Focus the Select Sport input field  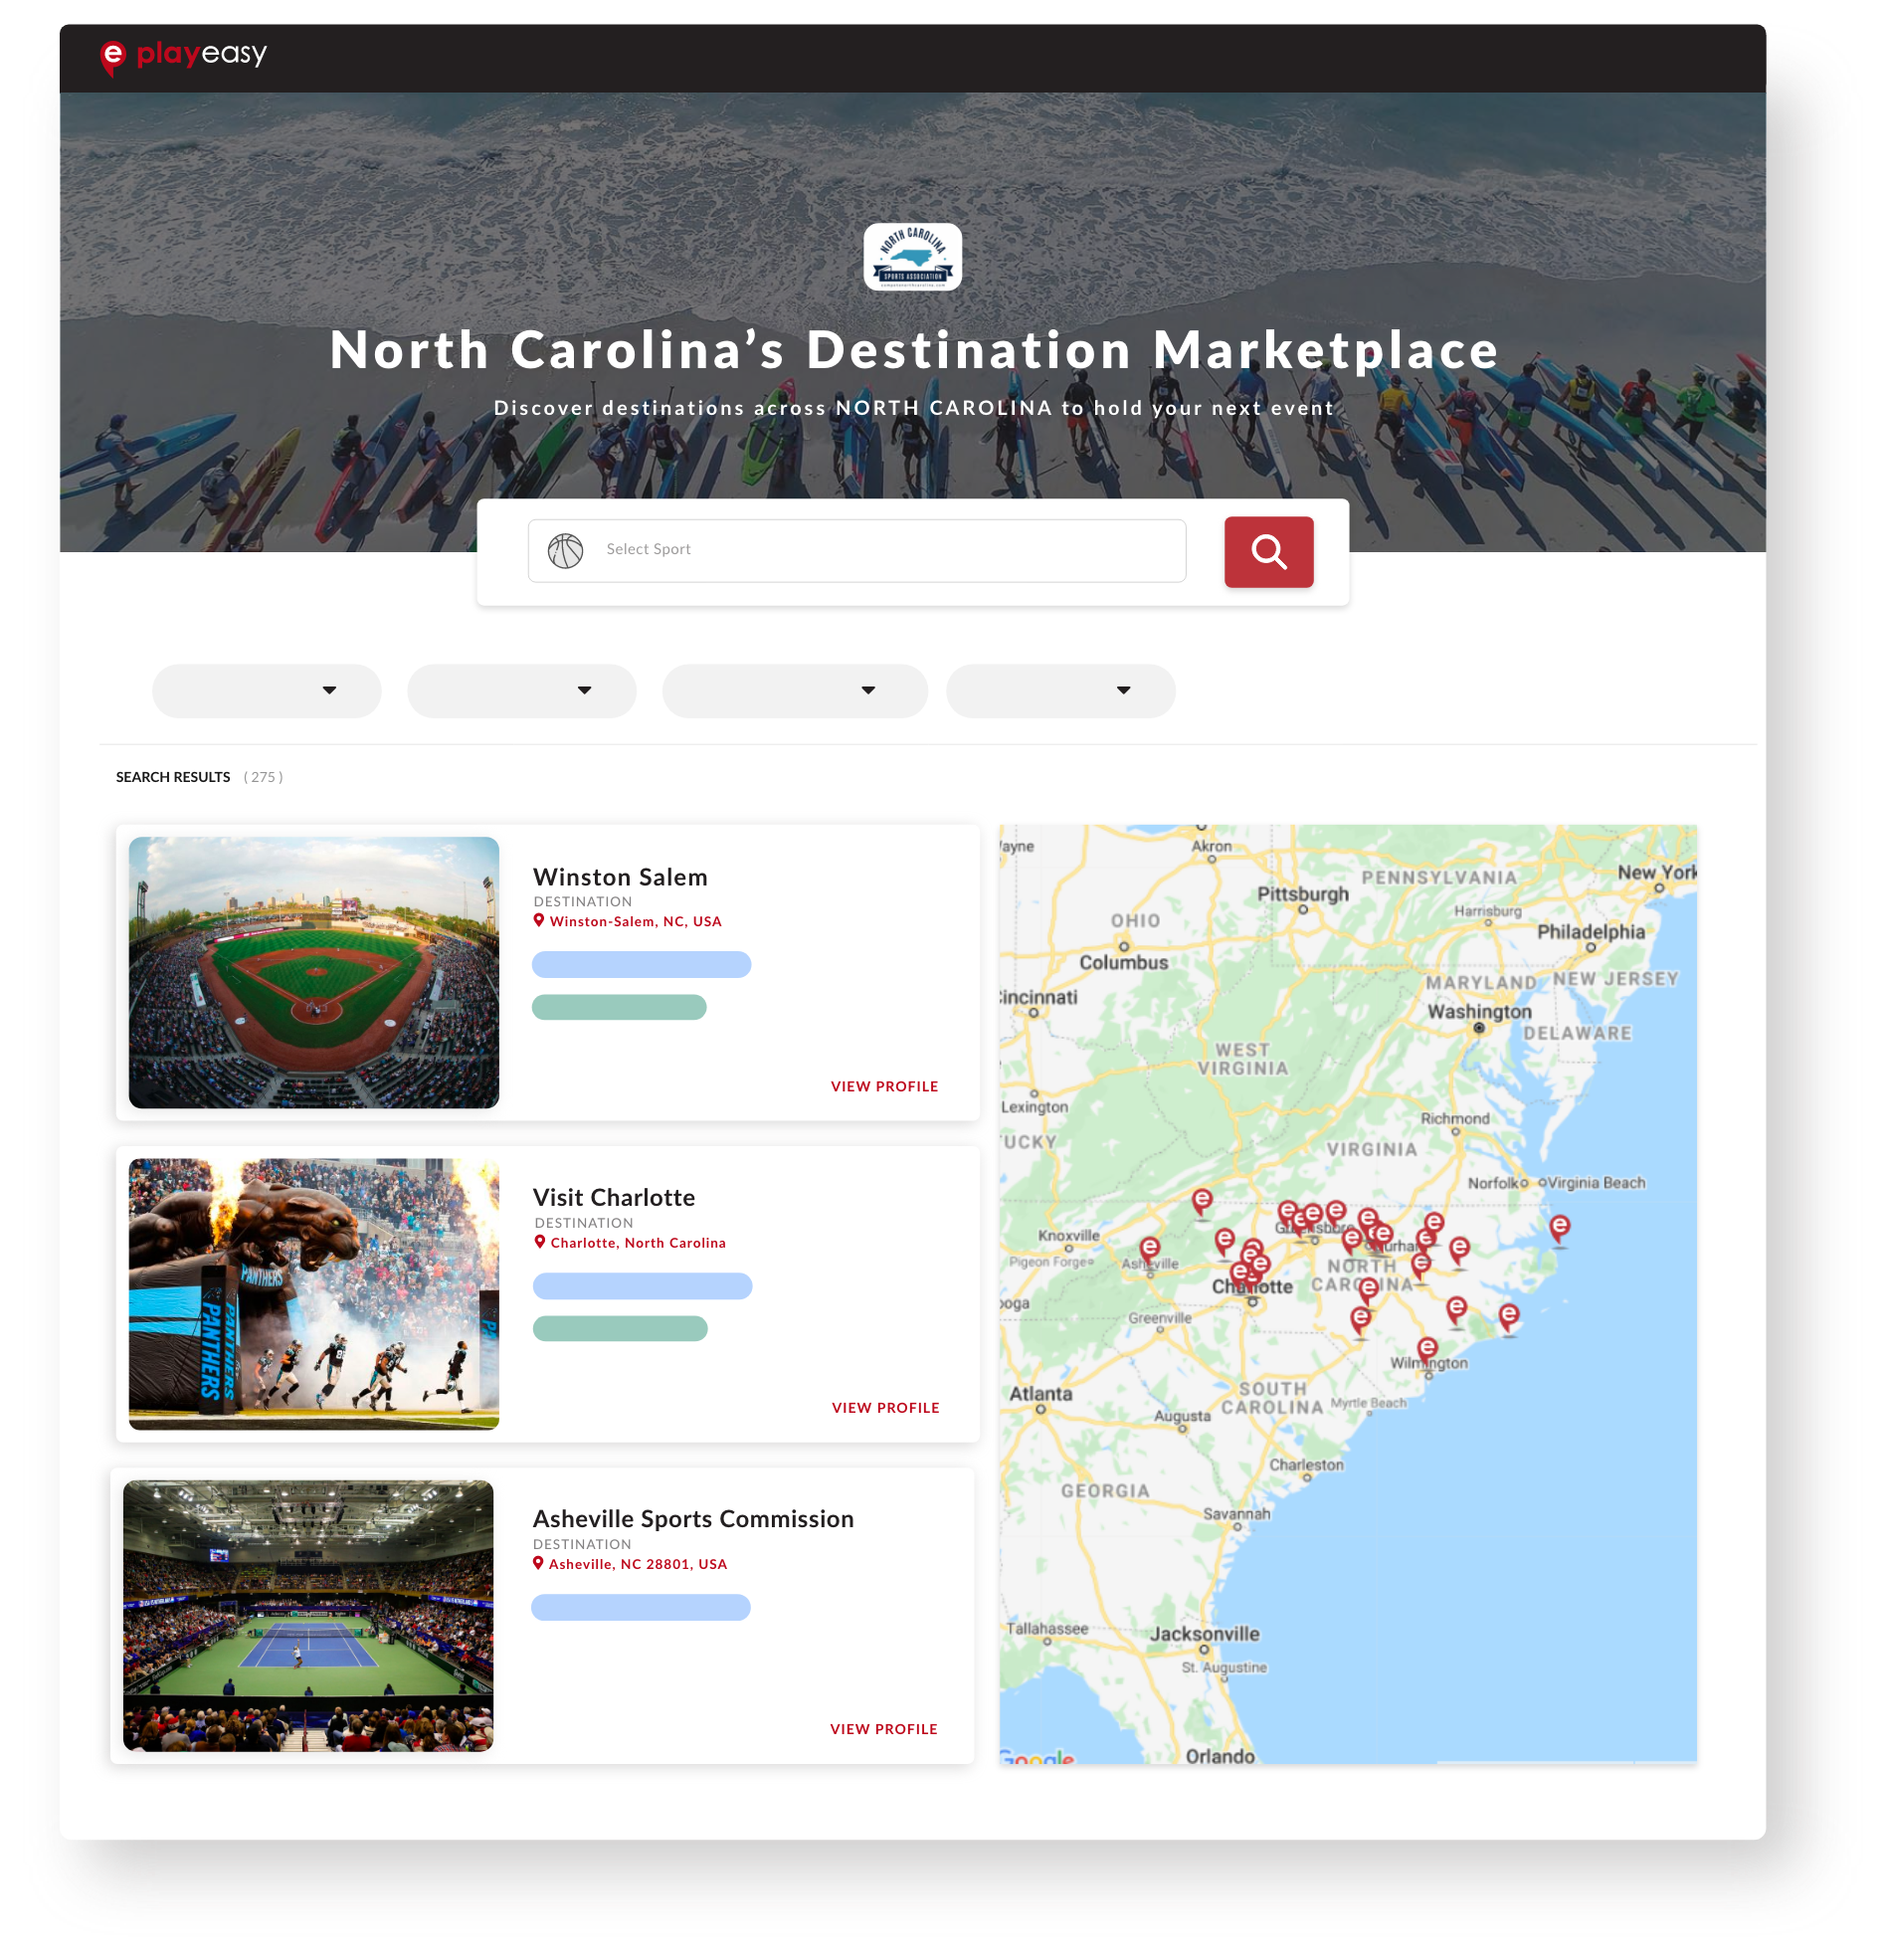[x=857, y=551]
